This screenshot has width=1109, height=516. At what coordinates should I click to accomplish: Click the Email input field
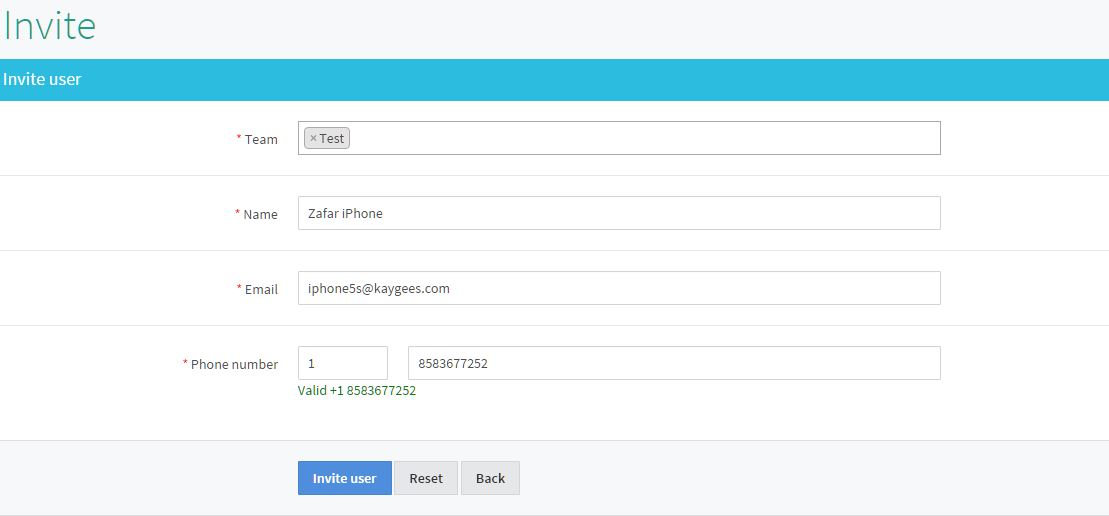pyautogui.click(x=619, y=288)
